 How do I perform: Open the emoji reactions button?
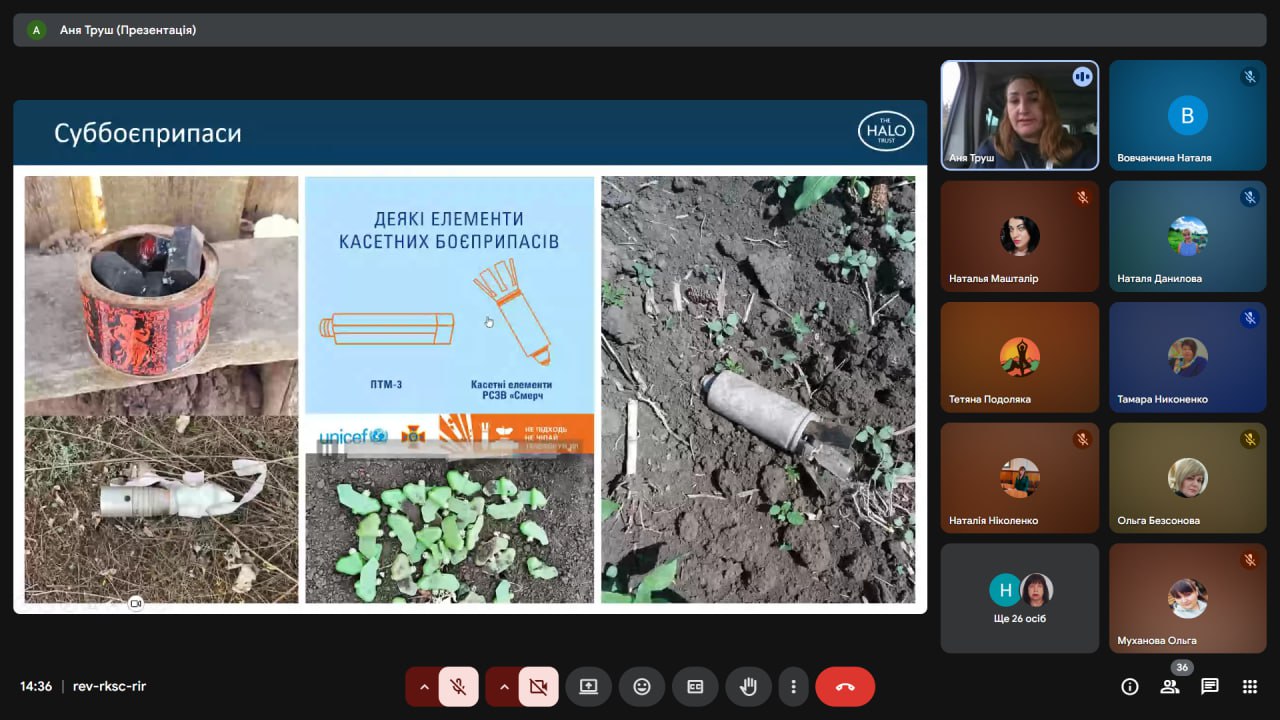(642, 687)
